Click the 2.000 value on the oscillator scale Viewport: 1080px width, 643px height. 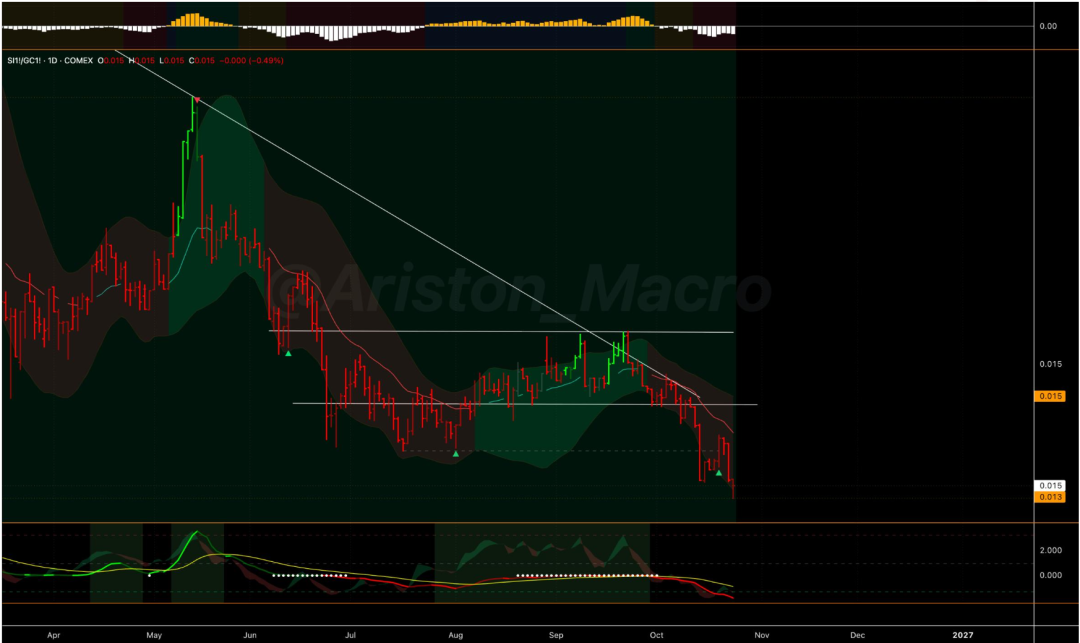(x=1050, y=550)
